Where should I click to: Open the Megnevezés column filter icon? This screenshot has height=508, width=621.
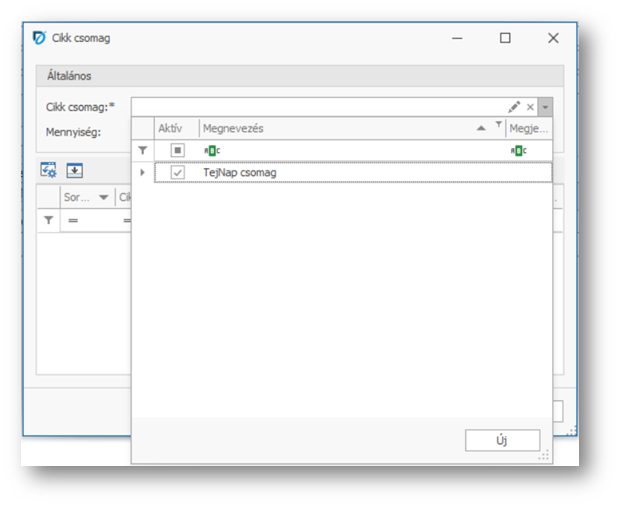click(x=499, y=126)
